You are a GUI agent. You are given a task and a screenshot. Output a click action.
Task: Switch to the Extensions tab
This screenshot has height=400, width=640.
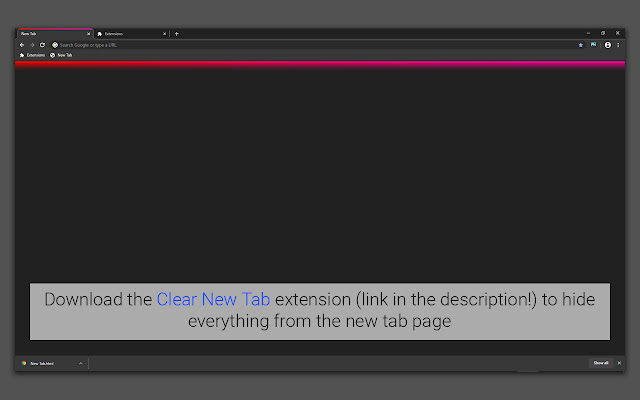point(131,34)
